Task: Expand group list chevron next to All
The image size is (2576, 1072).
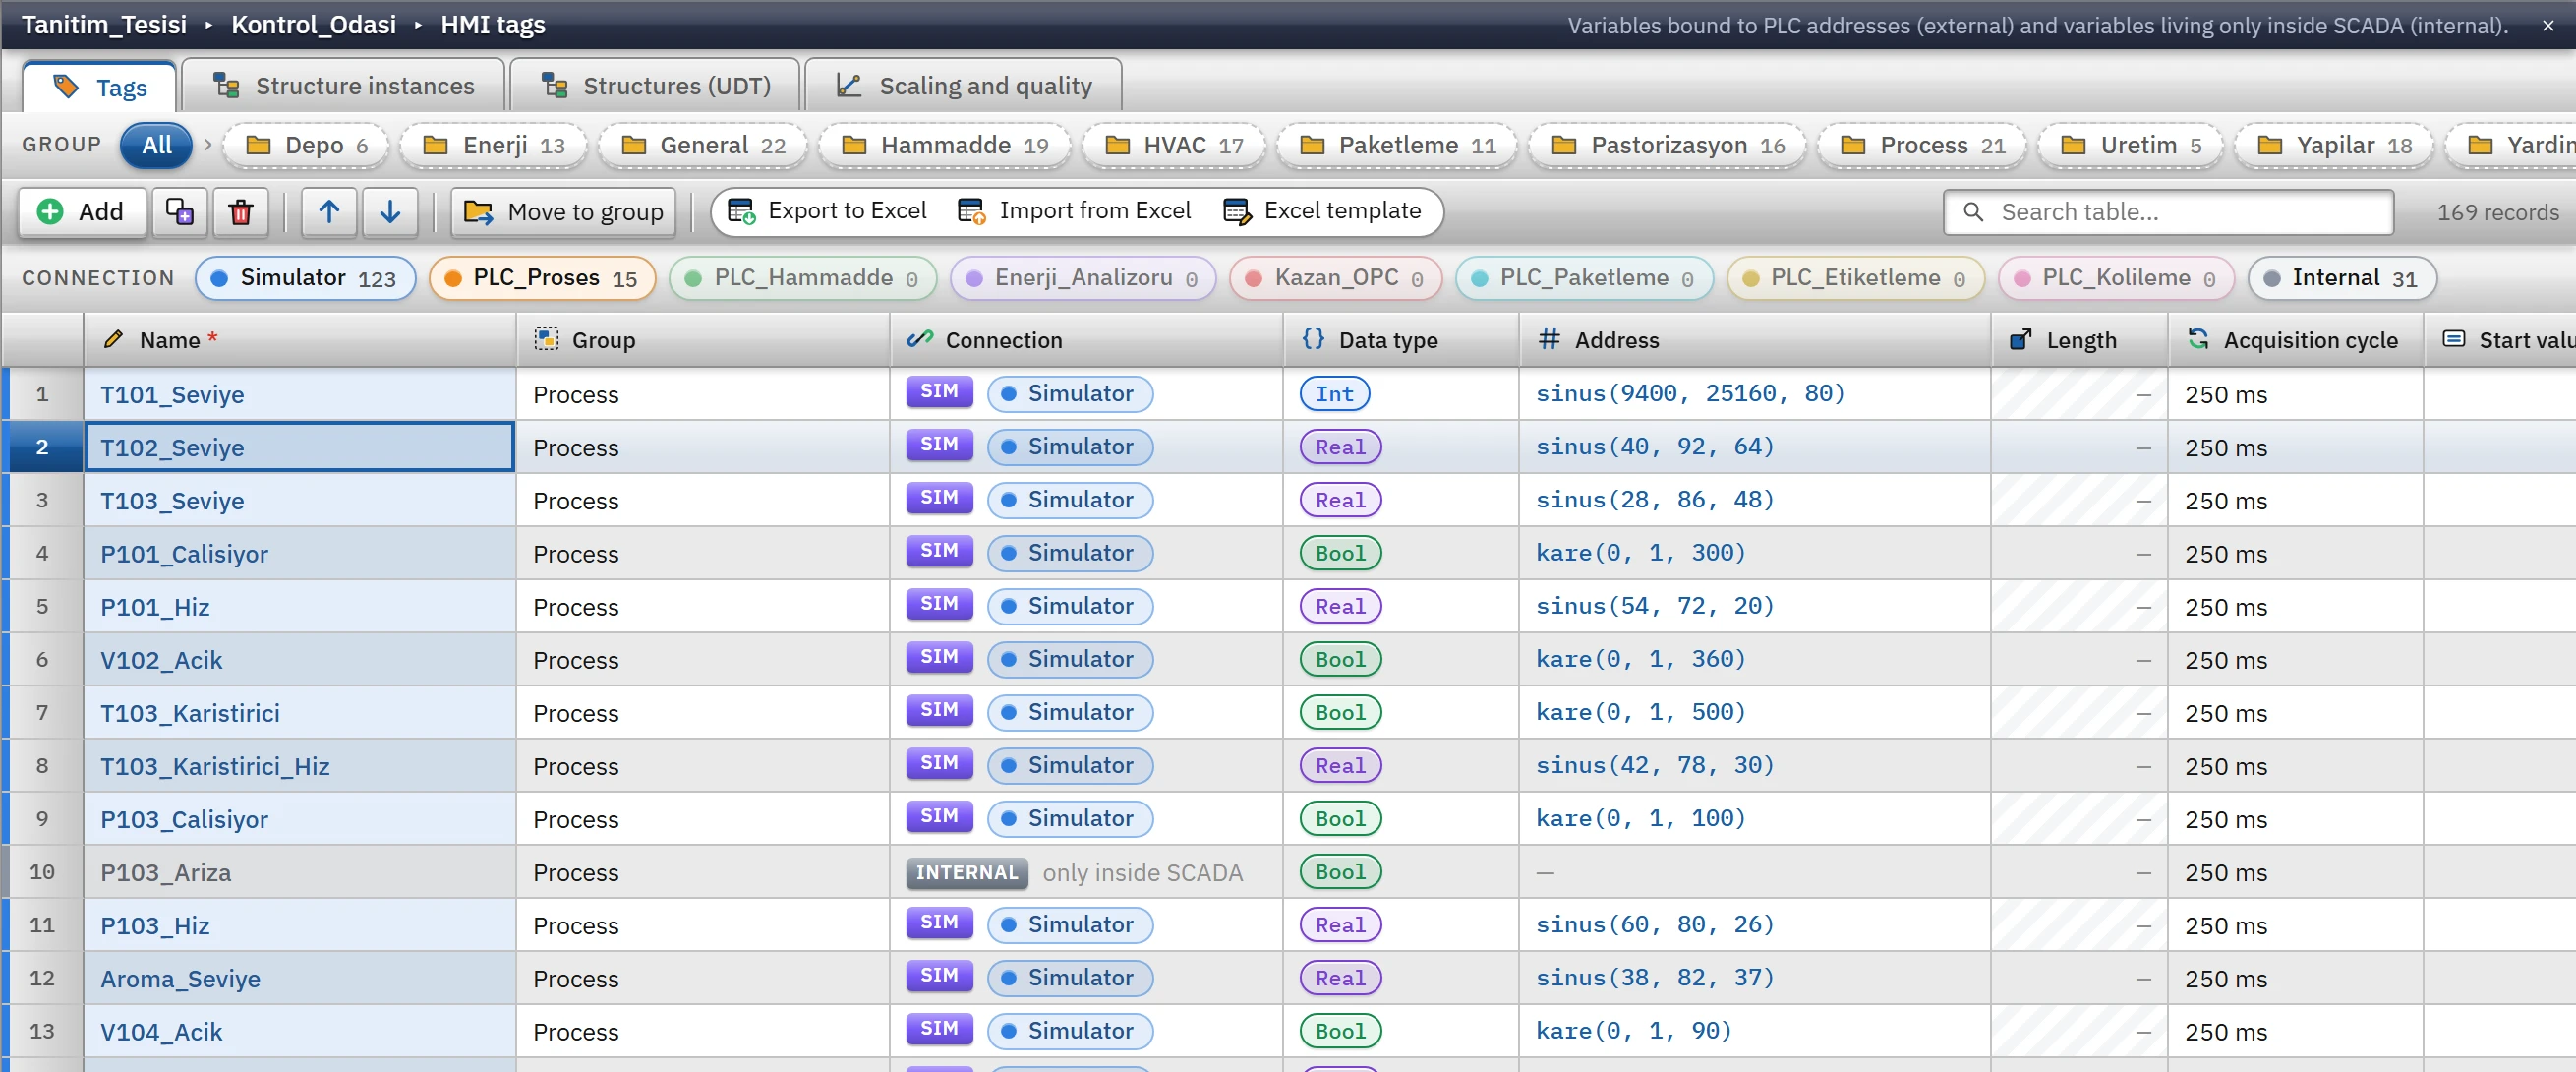Action: click(x=208, y=145)
